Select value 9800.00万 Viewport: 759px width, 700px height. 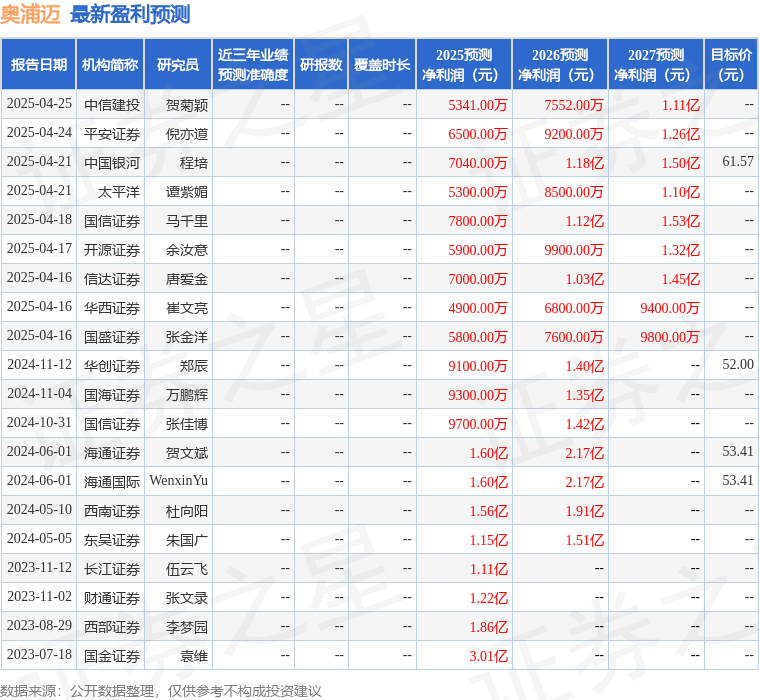pyautogui.click(x=669, y=337)
